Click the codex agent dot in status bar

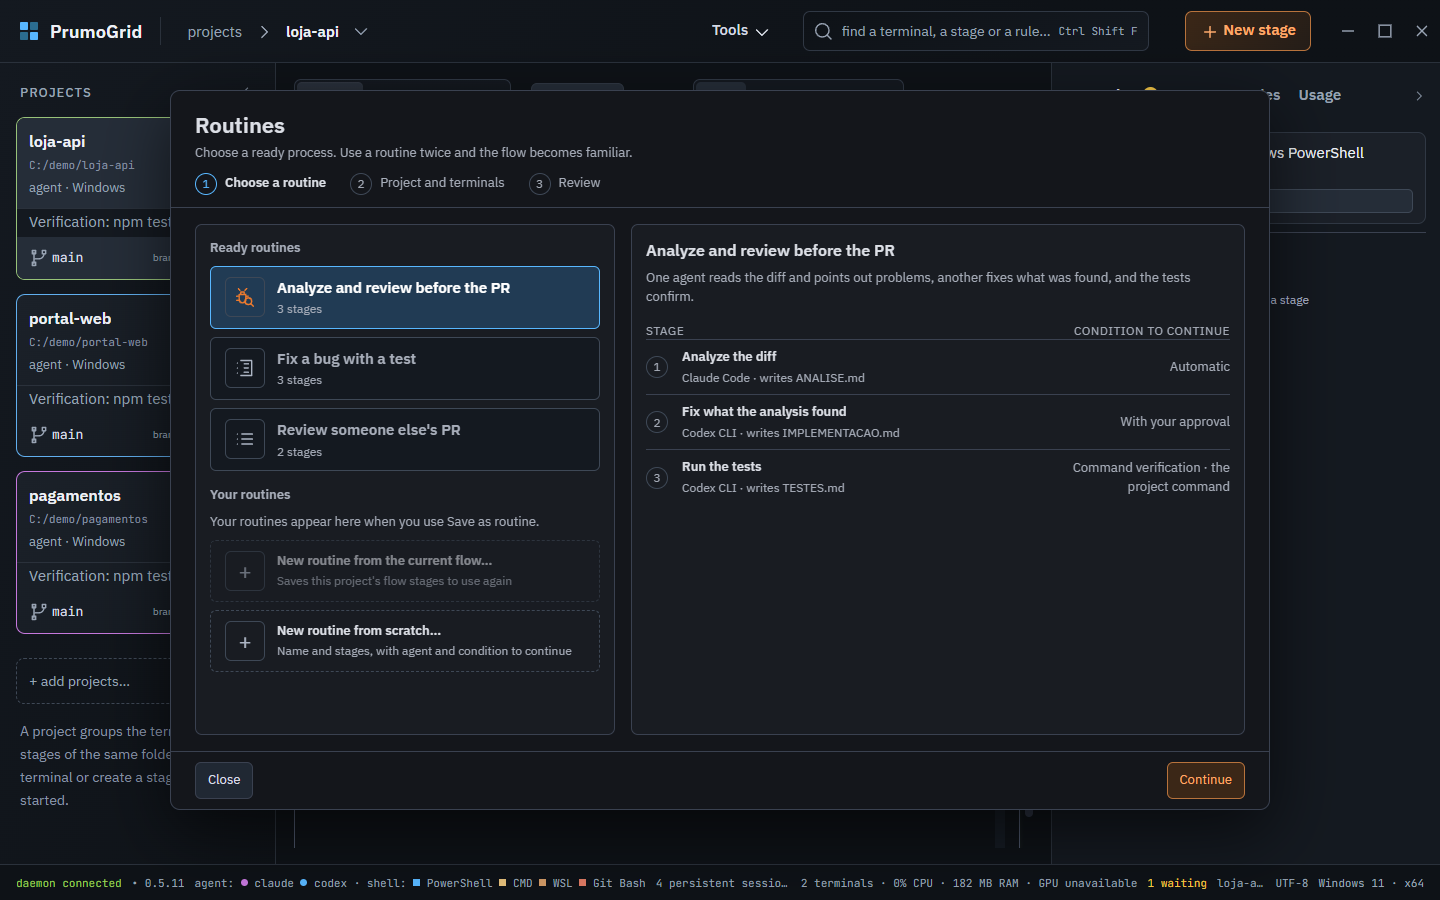tap(304, 883)
